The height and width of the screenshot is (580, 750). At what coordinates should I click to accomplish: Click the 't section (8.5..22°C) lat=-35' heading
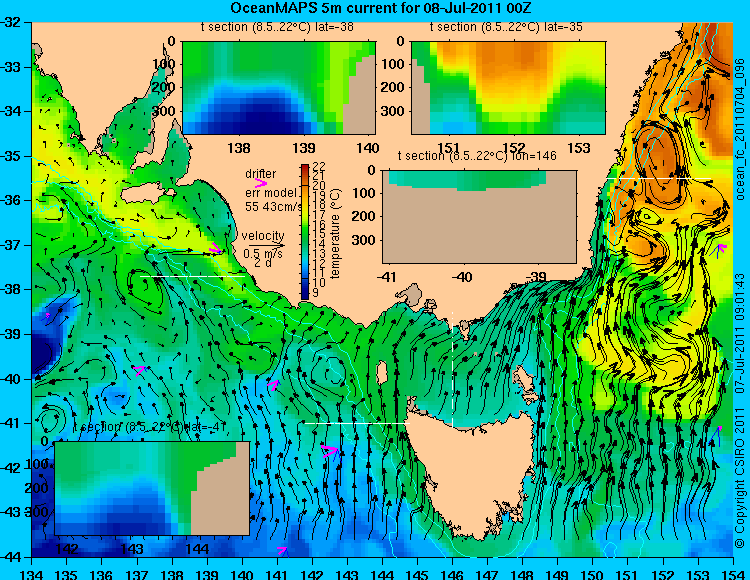point(506,27)
